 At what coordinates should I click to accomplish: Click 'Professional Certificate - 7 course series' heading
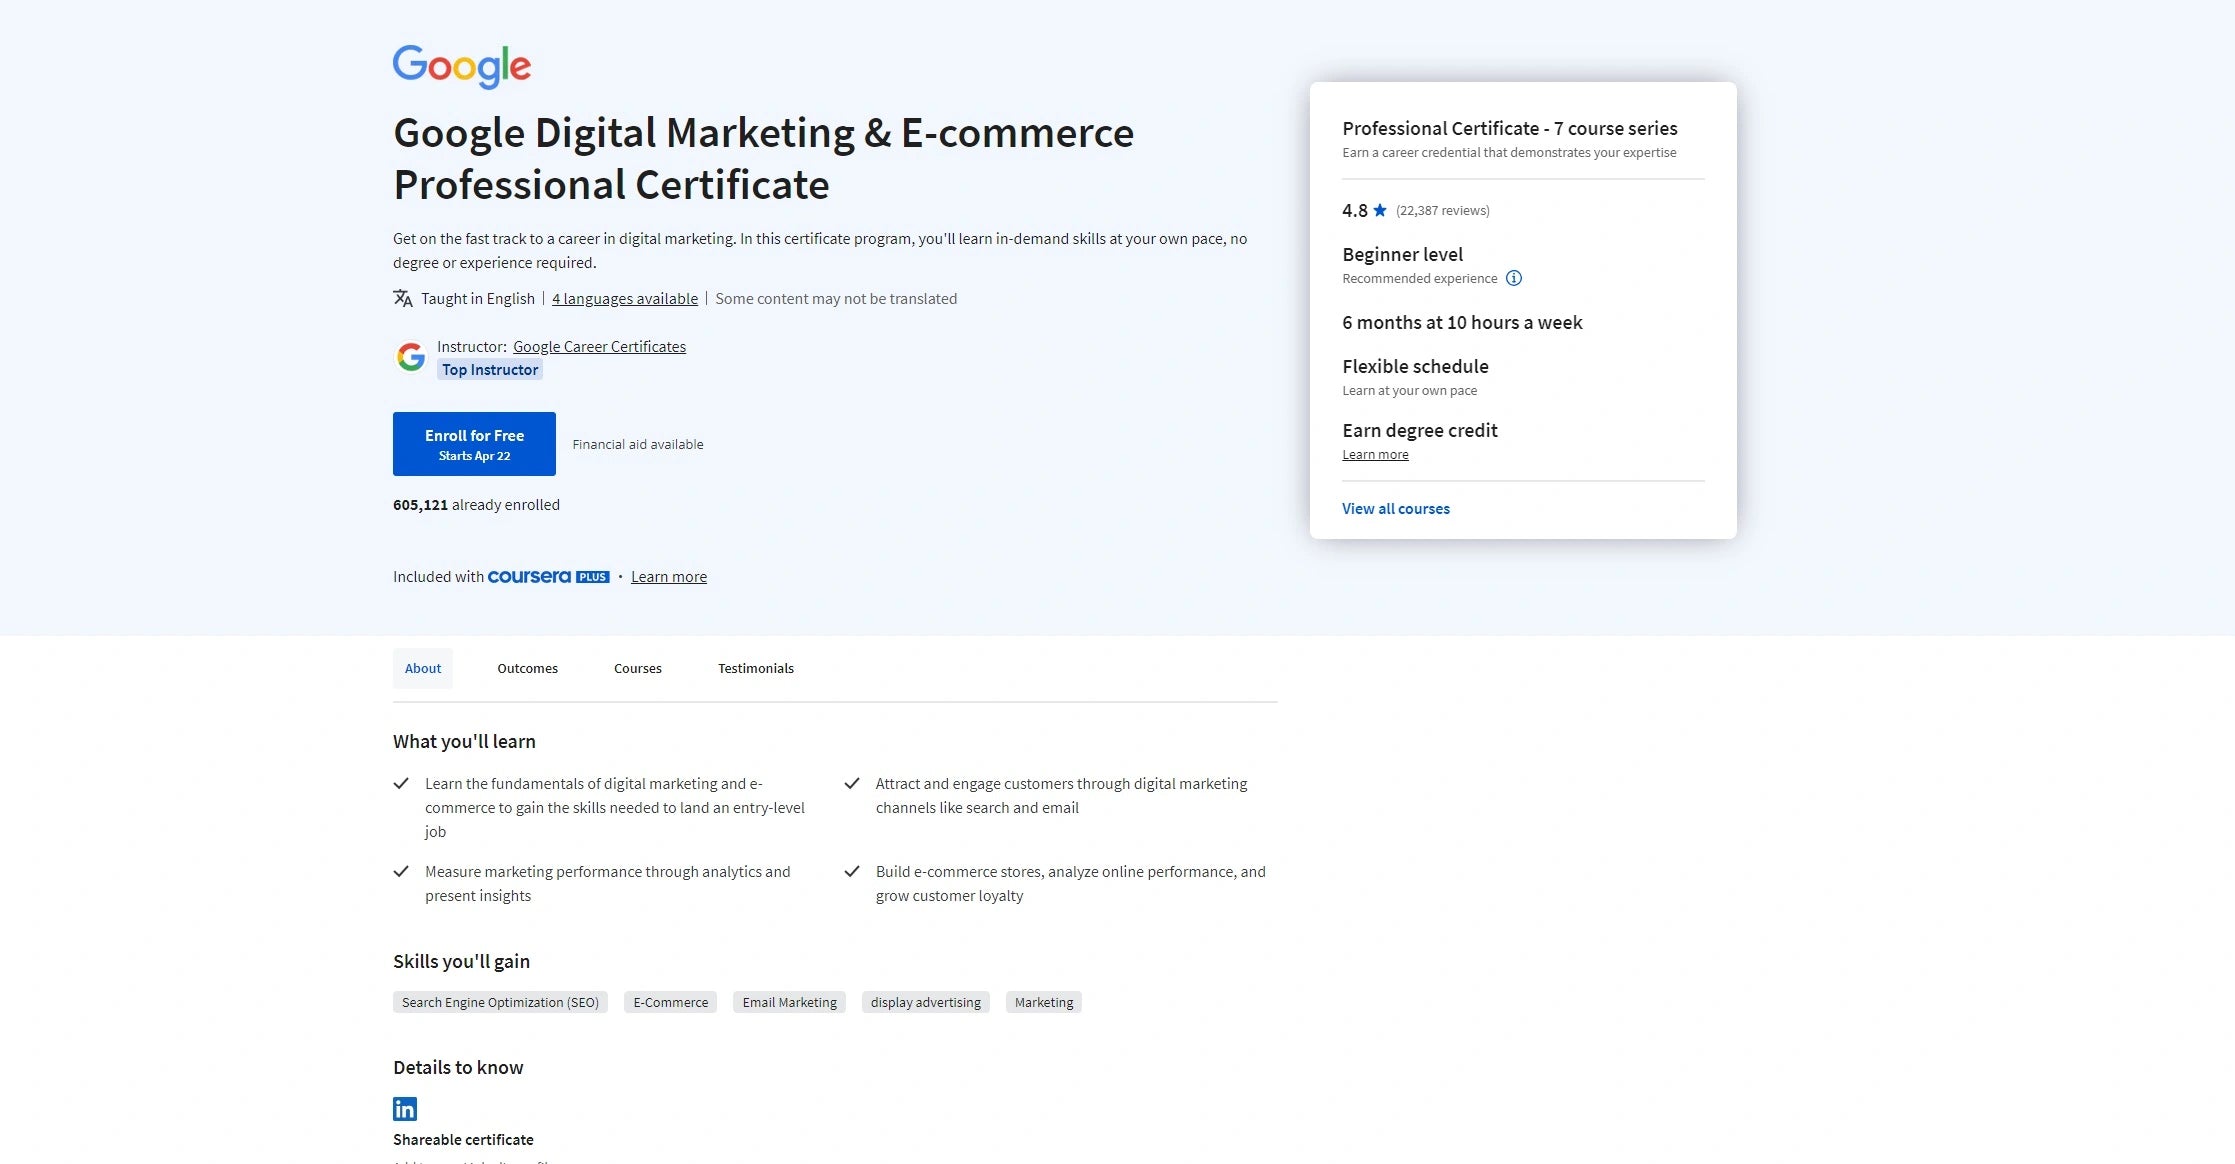point(1510,129)
